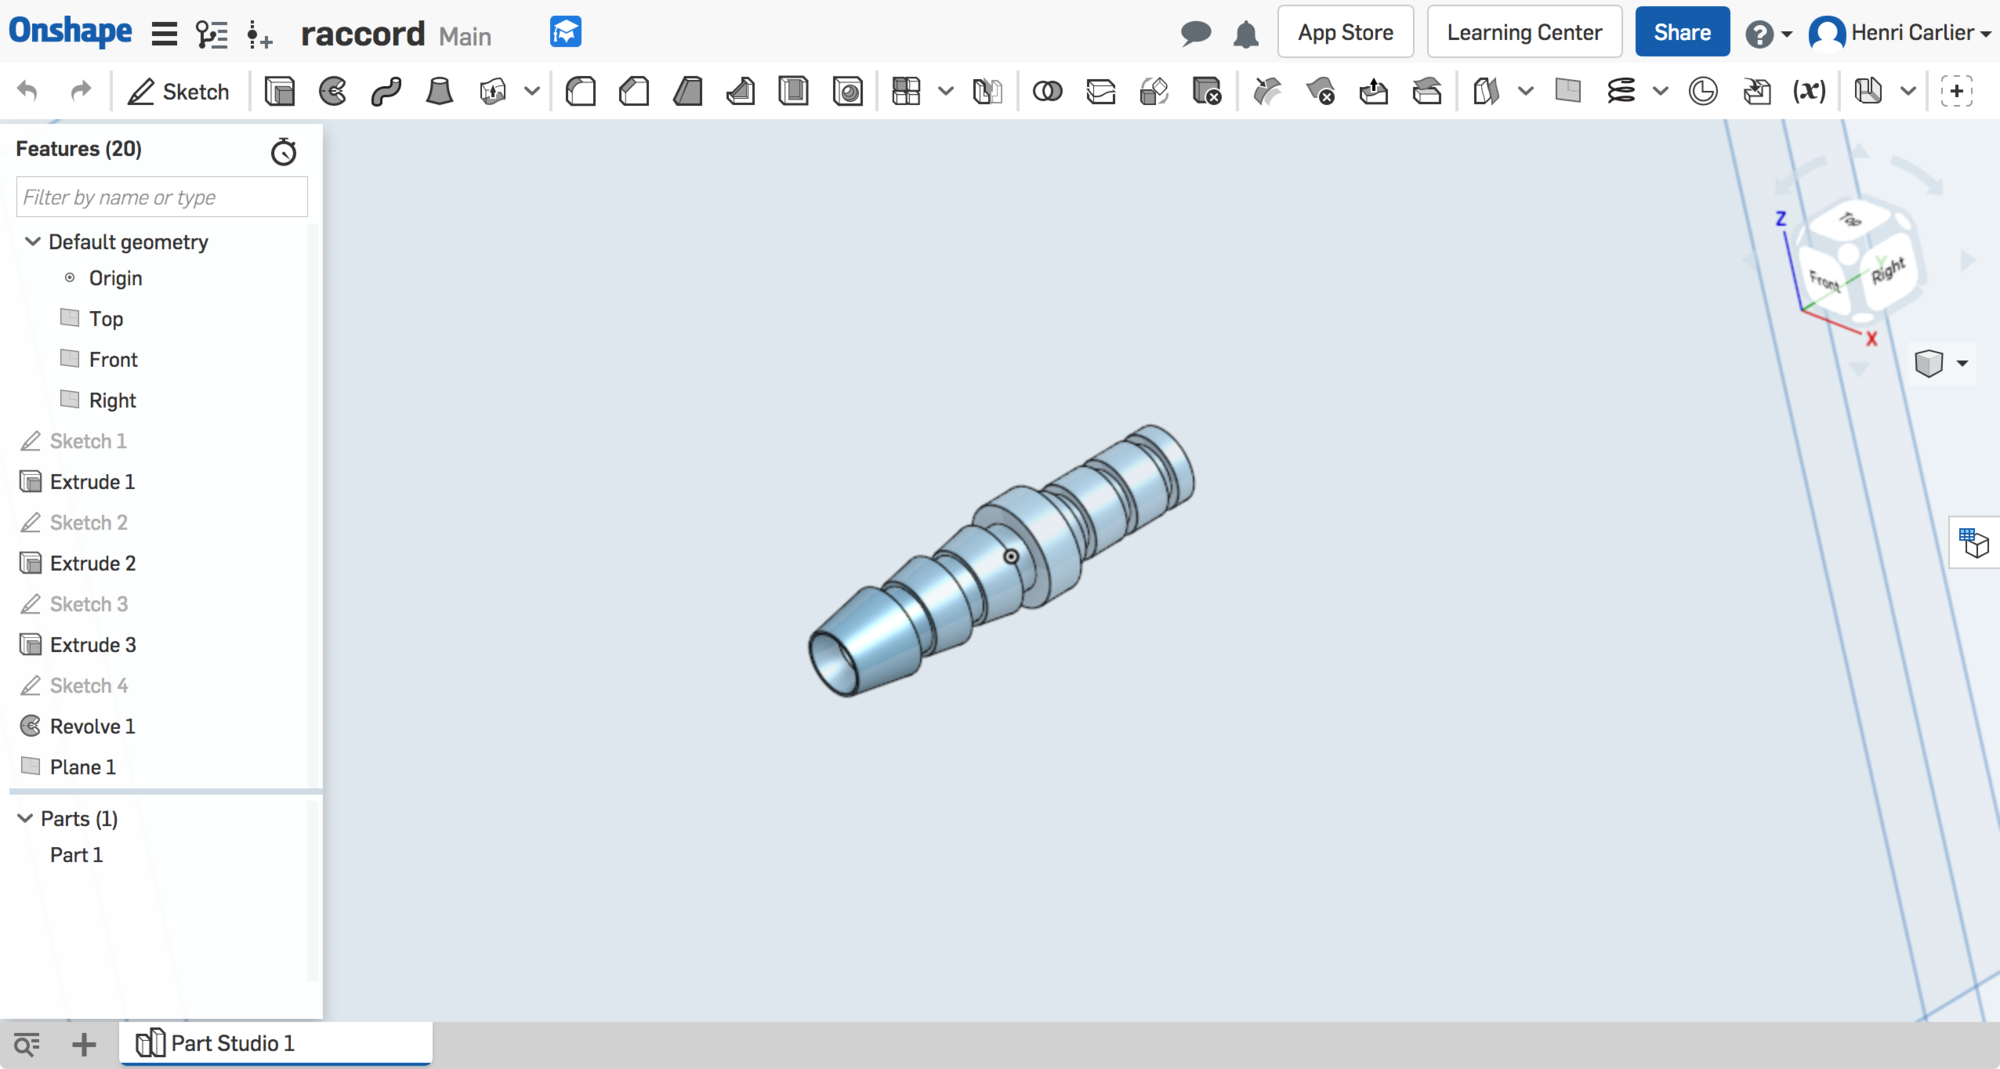Open the notifications bell
The height and width of the screenshot is (1069, 2000).
1246,34
